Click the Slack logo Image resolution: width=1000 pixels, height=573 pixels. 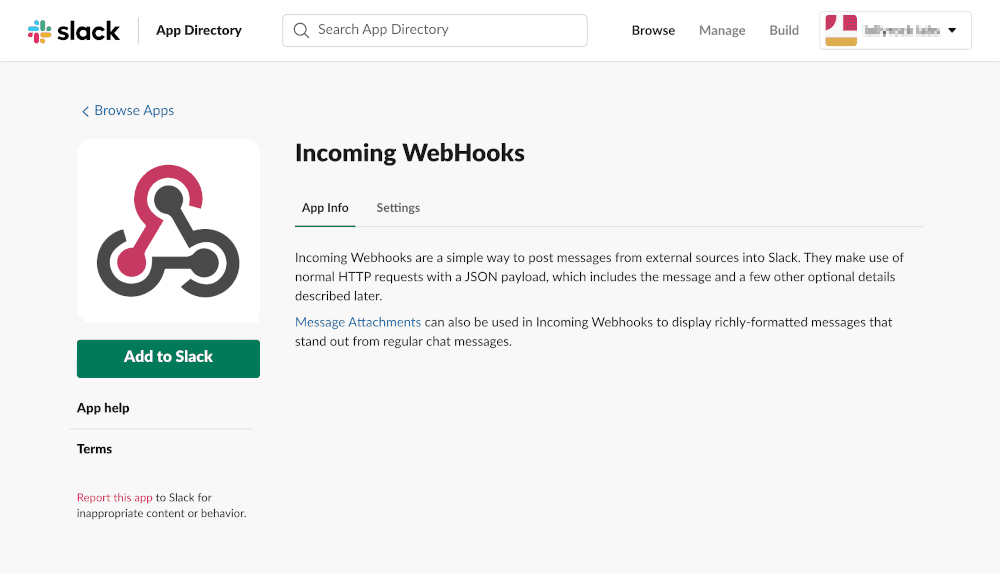click(x=73, y=31)
